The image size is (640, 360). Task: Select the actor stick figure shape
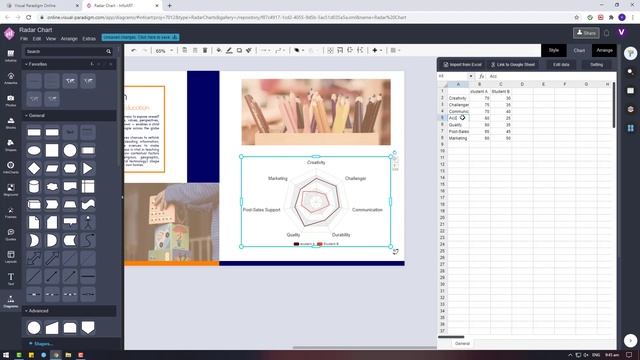pyautogui.click(x=88, y=222)
